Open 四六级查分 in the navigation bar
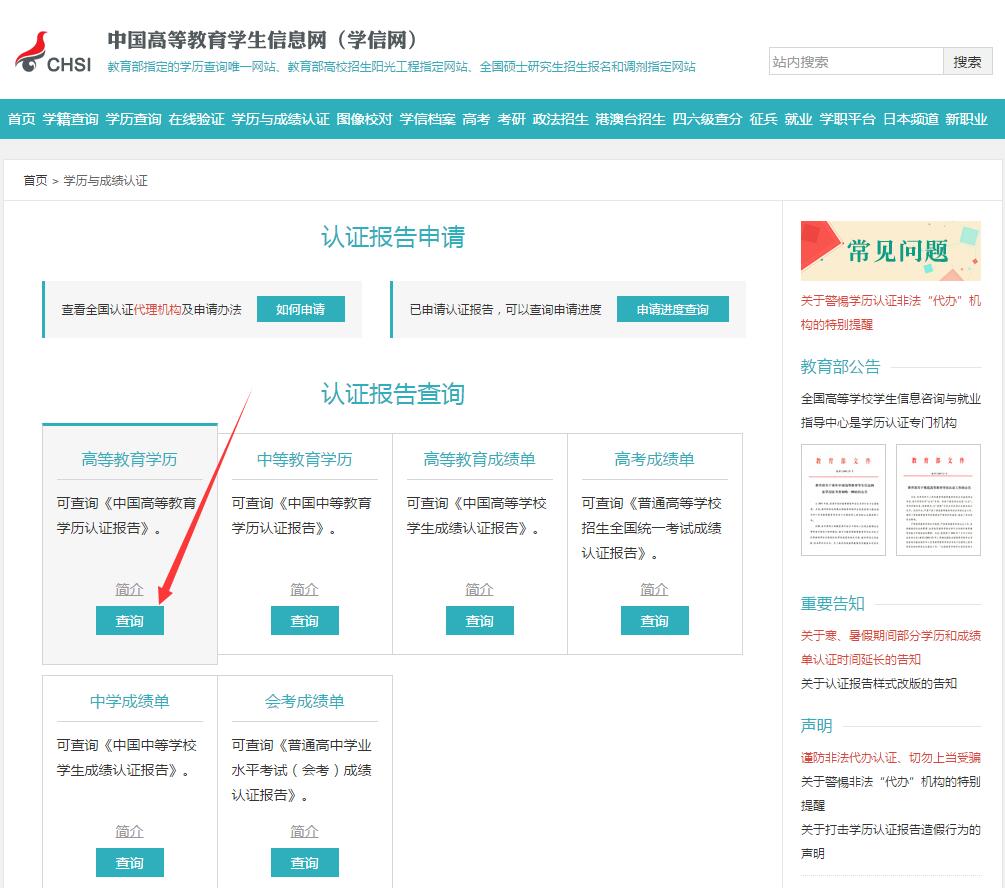The height and width of the screenshot is (888, 1005). coord(707,119)
